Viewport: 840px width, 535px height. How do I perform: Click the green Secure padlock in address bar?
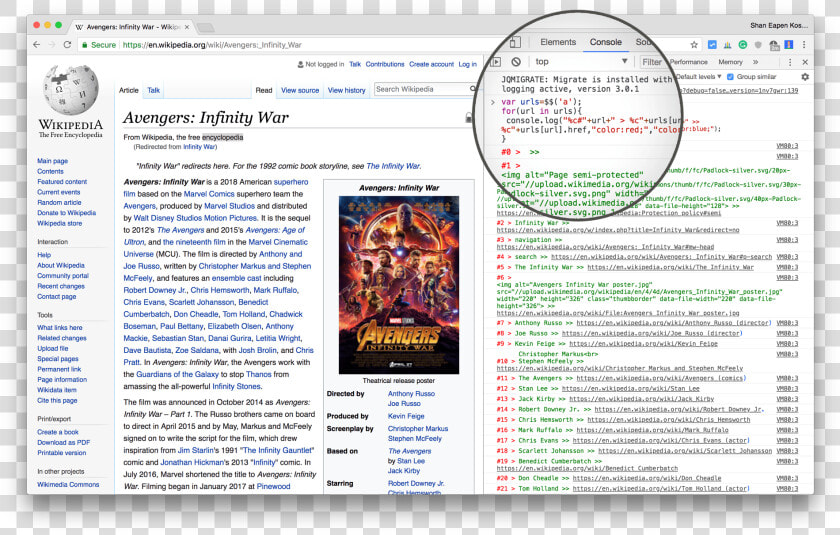click(x=85, y=45)
